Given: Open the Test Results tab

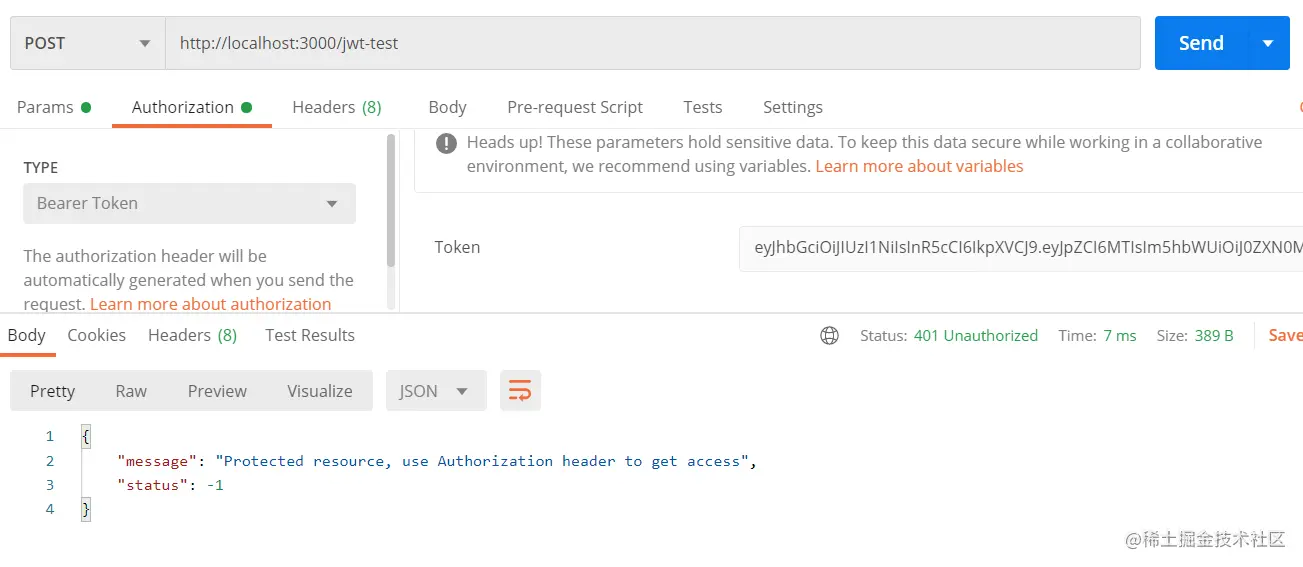Looking at the screenshot, I should click(x=309, y=335).
